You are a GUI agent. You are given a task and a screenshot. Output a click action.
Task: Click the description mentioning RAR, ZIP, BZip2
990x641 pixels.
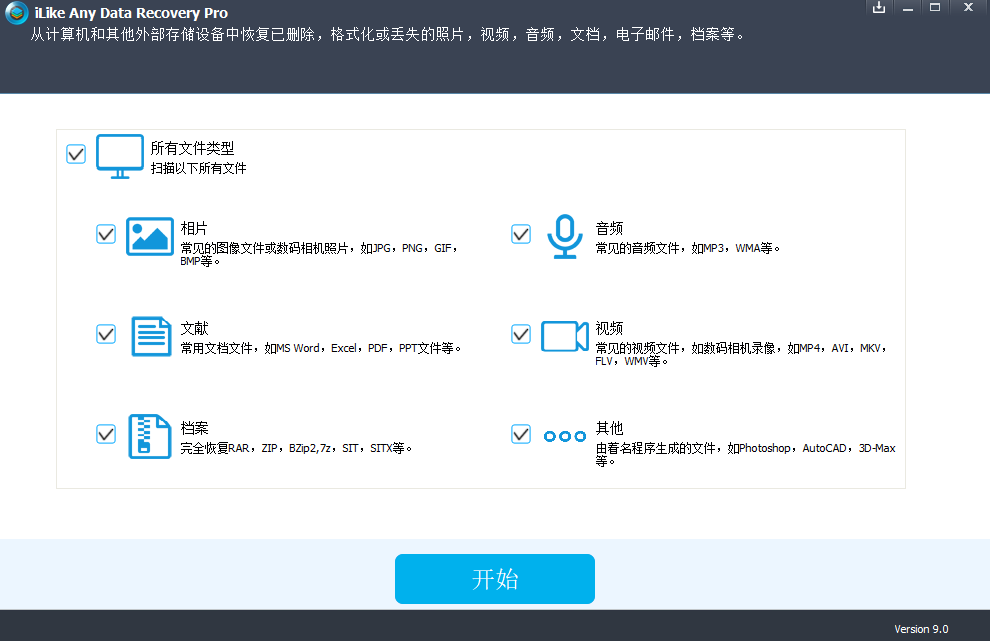pyautogui.click(x=296, y=448)
